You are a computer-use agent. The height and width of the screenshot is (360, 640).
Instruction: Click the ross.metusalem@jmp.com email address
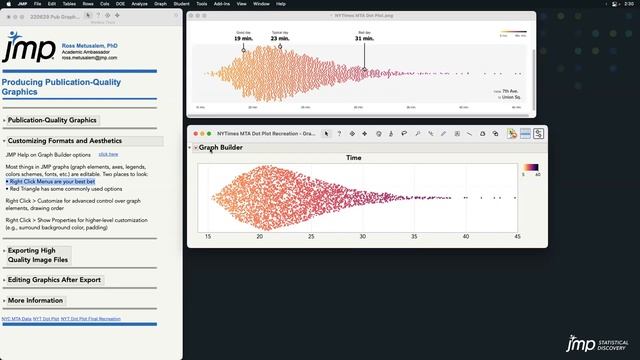(x=89, y=58)
